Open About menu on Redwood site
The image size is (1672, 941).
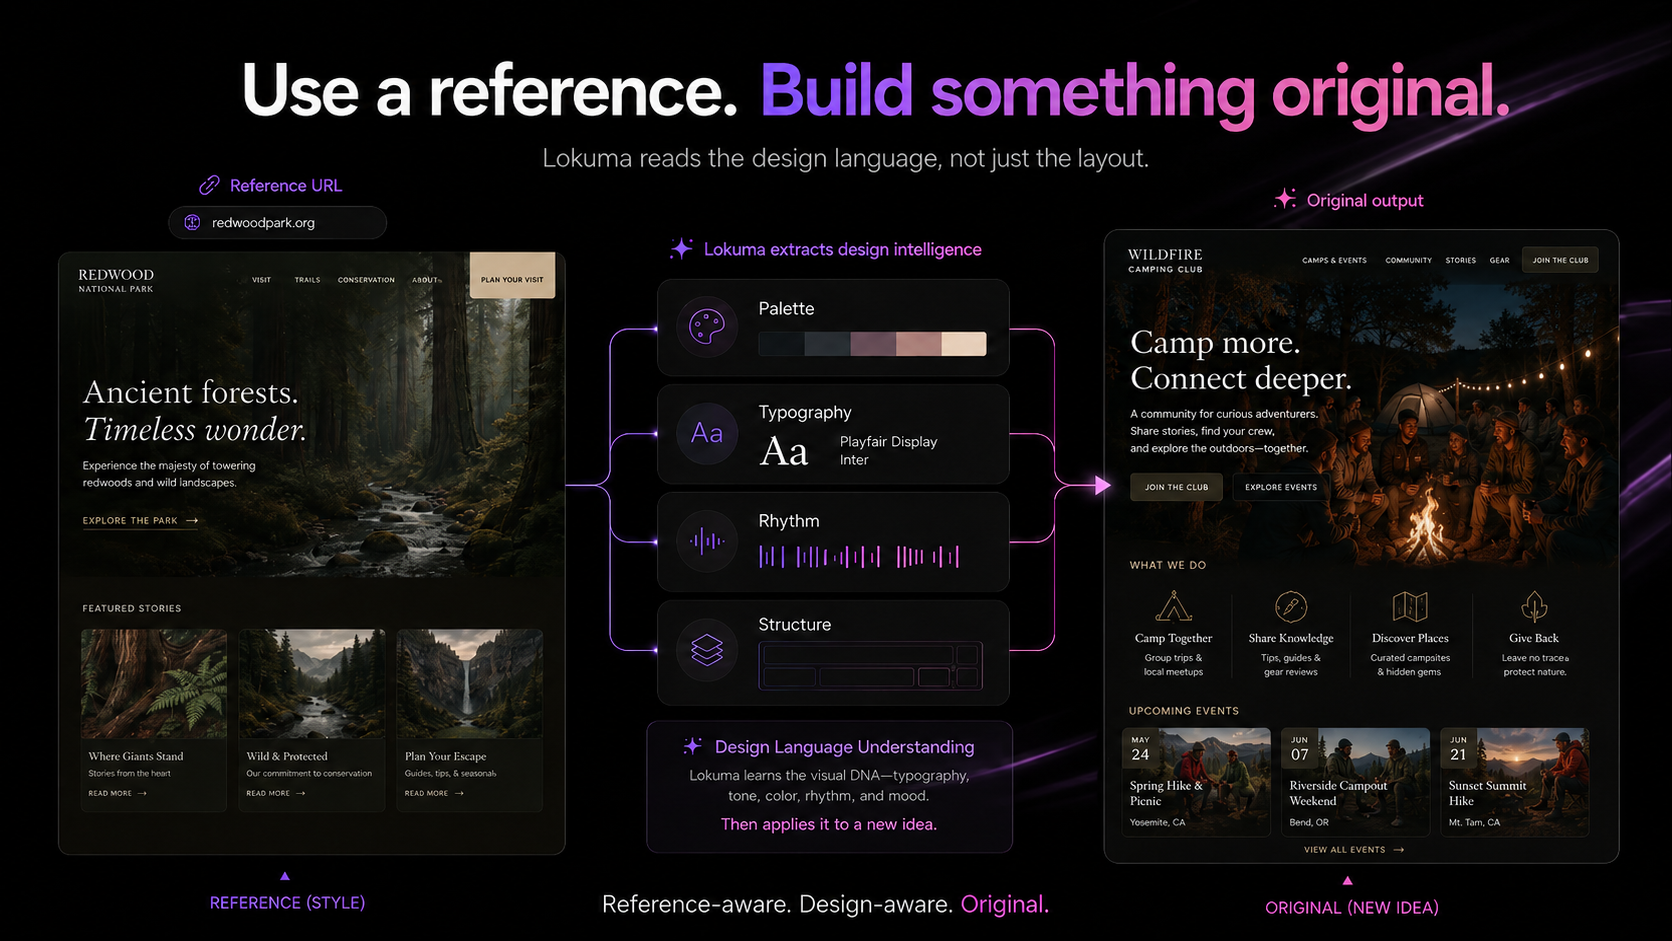click(425, 280)
